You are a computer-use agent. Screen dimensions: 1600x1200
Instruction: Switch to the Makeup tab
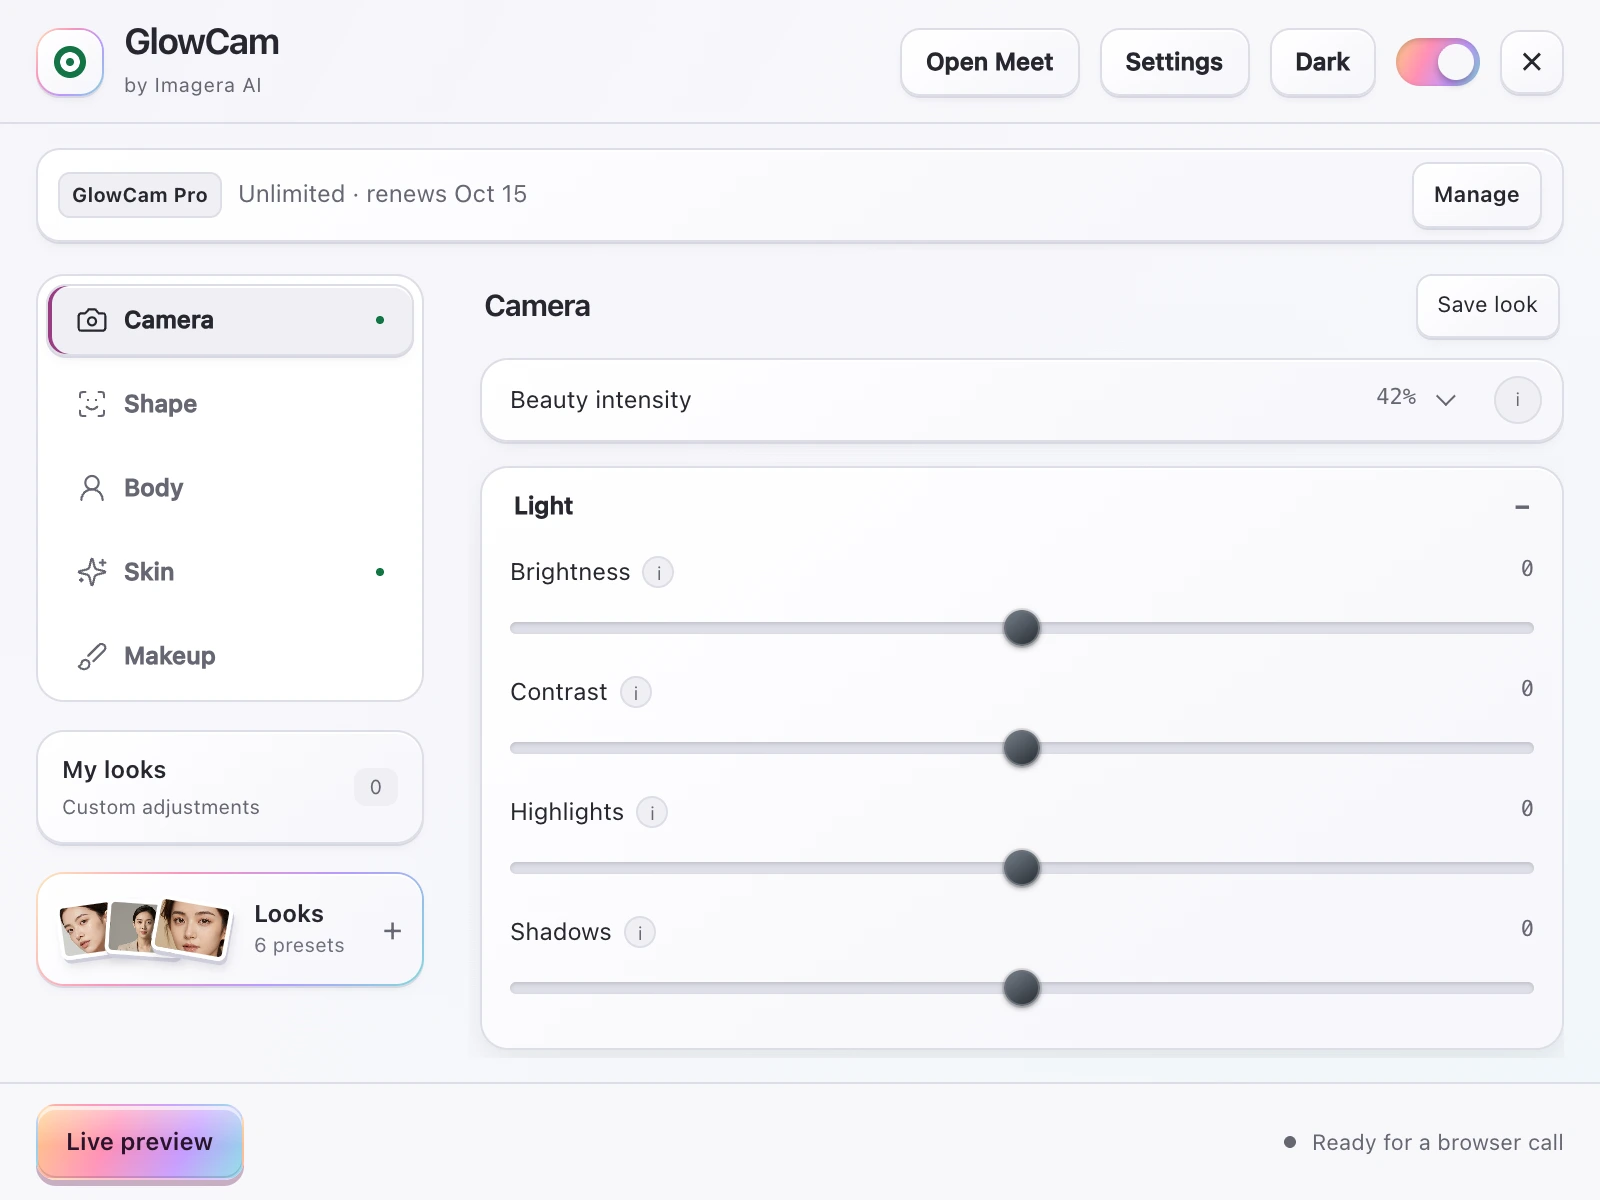click(231, 656)
